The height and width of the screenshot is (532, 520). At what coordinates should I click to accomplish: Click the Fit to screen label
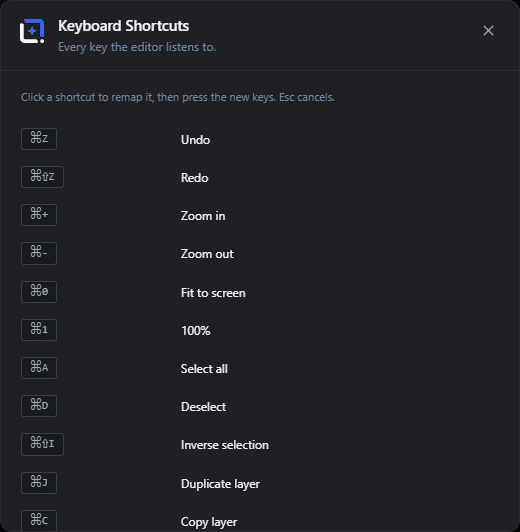click(x=213, y=293)
